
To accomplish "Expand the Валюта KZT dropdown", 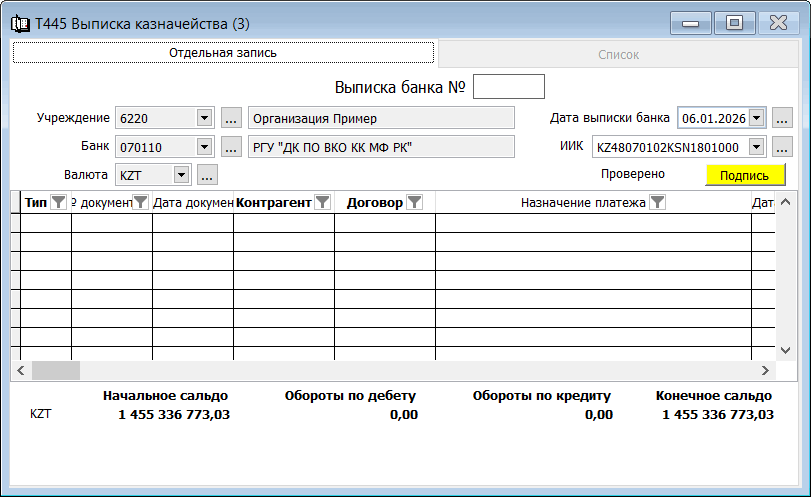I will (x=181, y=175).
